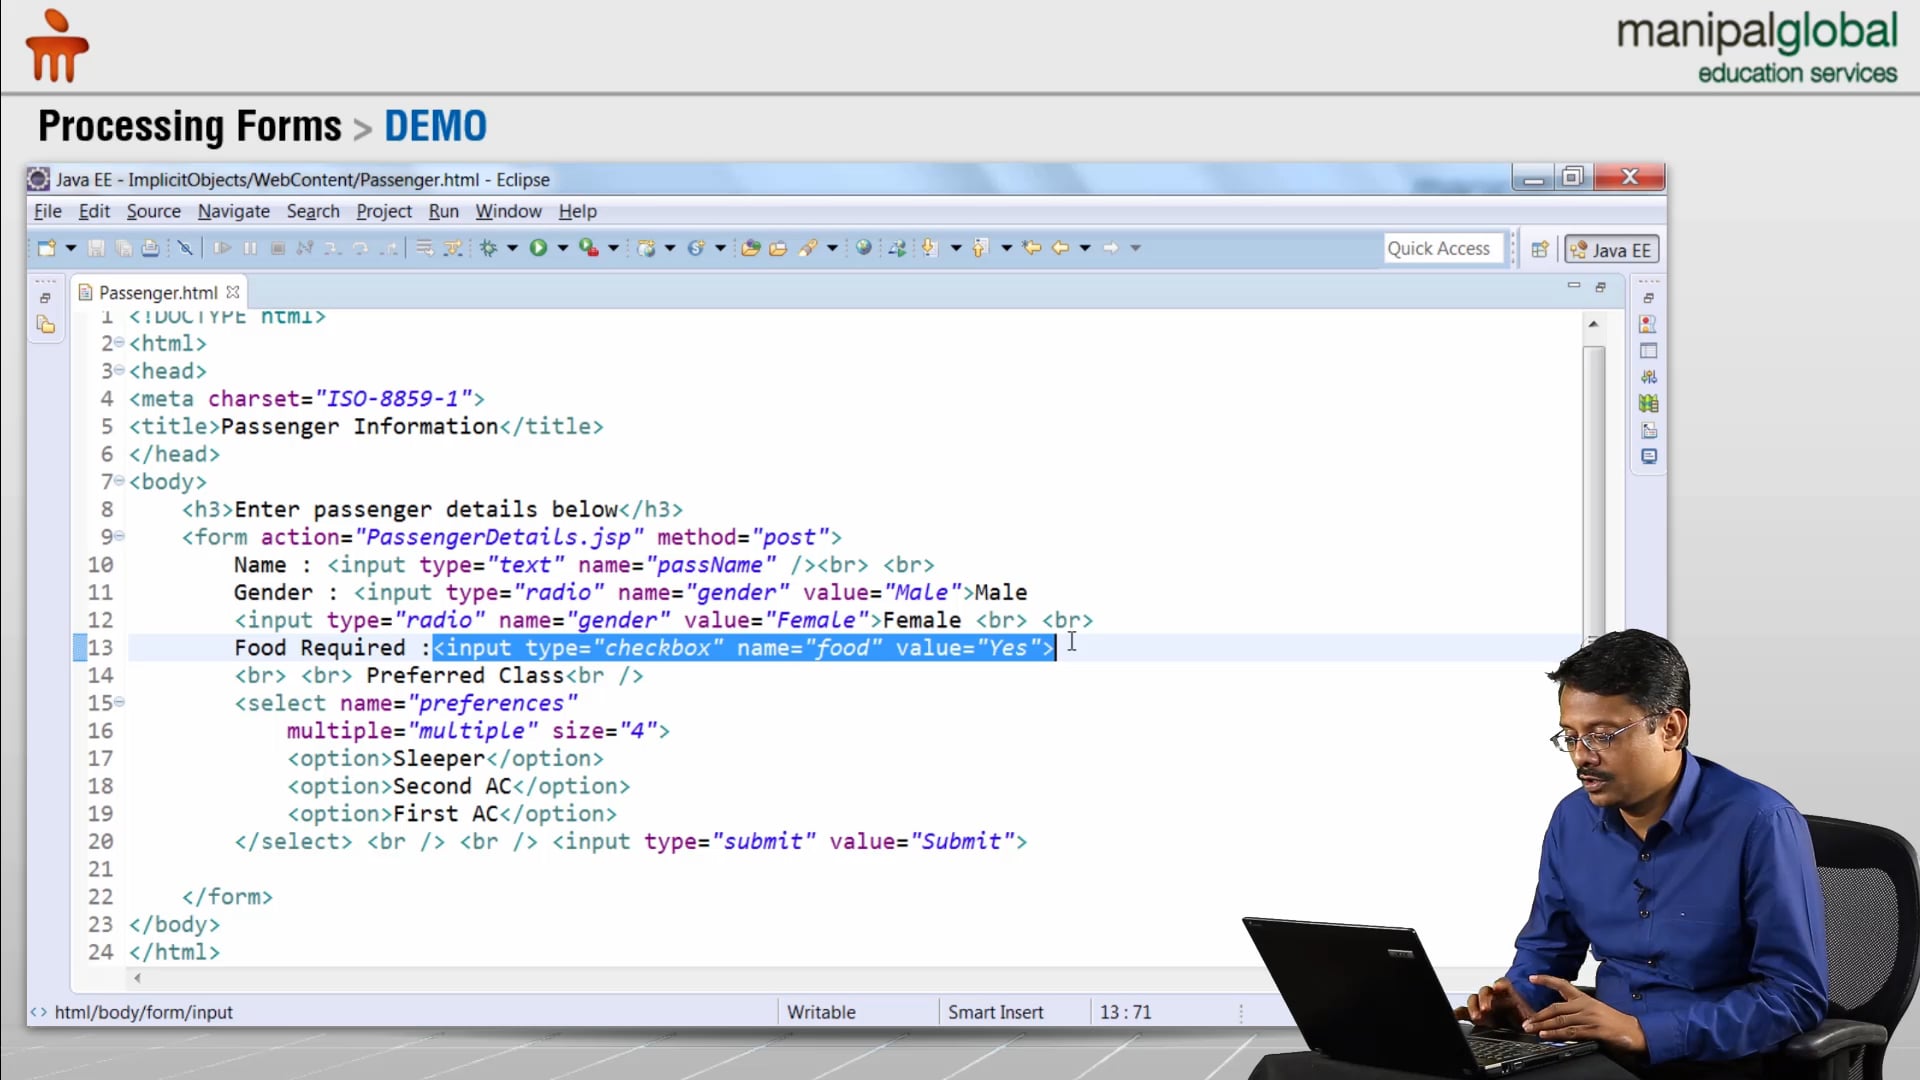Open the New wizard dropdown arrow
Screen dimensions: 1920x1080
coord(69,248)
